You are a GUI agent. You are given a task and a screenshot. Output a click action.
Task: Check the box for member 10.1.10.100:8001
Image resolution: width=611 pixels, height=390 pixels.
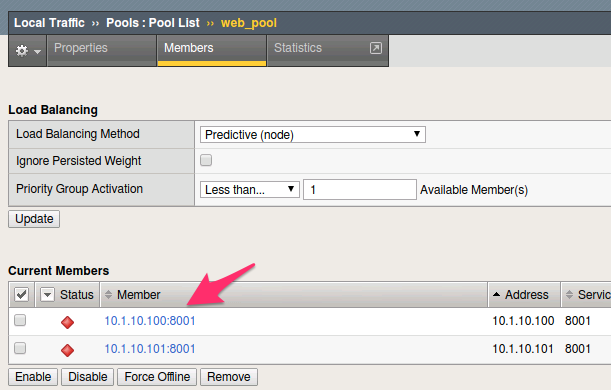[x=20, y=320]
